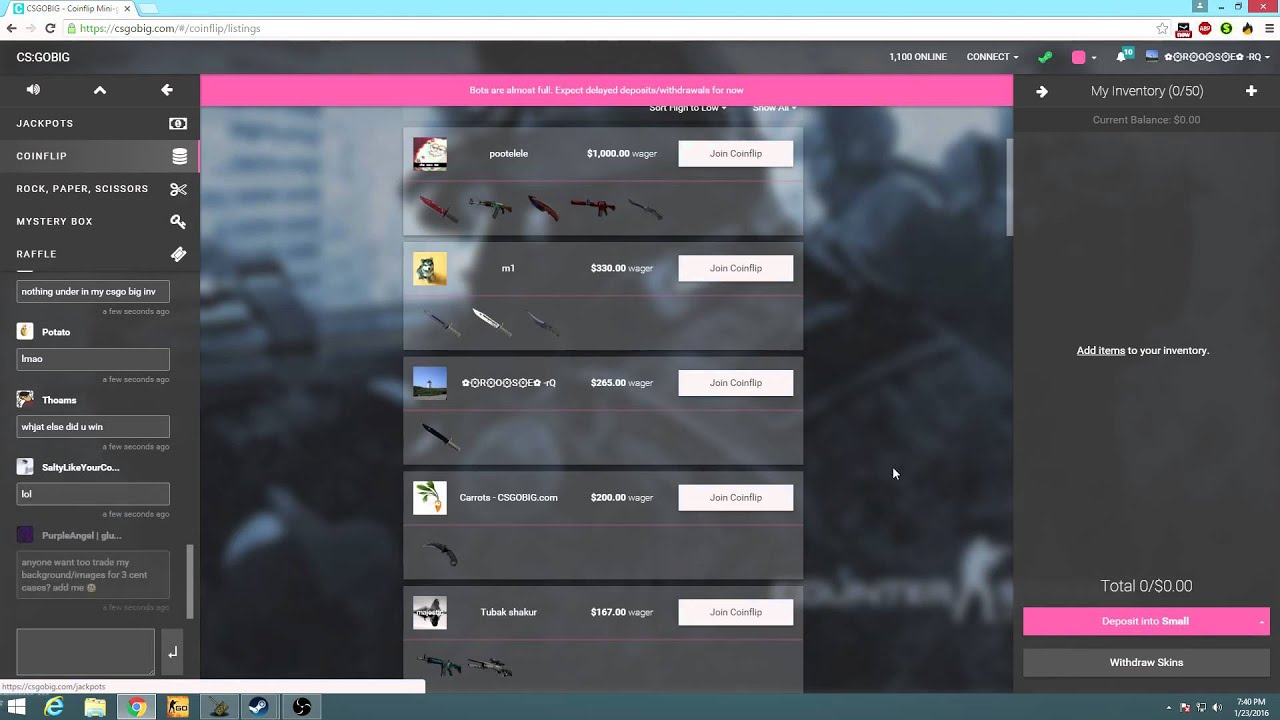
Task: Open the Sort High to Low dropdown
Action: [688, 108]
